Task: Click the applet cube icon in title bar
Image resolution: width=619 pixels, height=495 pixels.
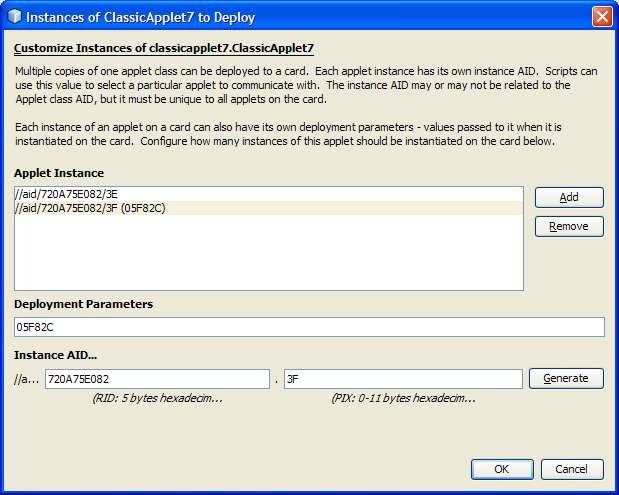Action: 13,16
